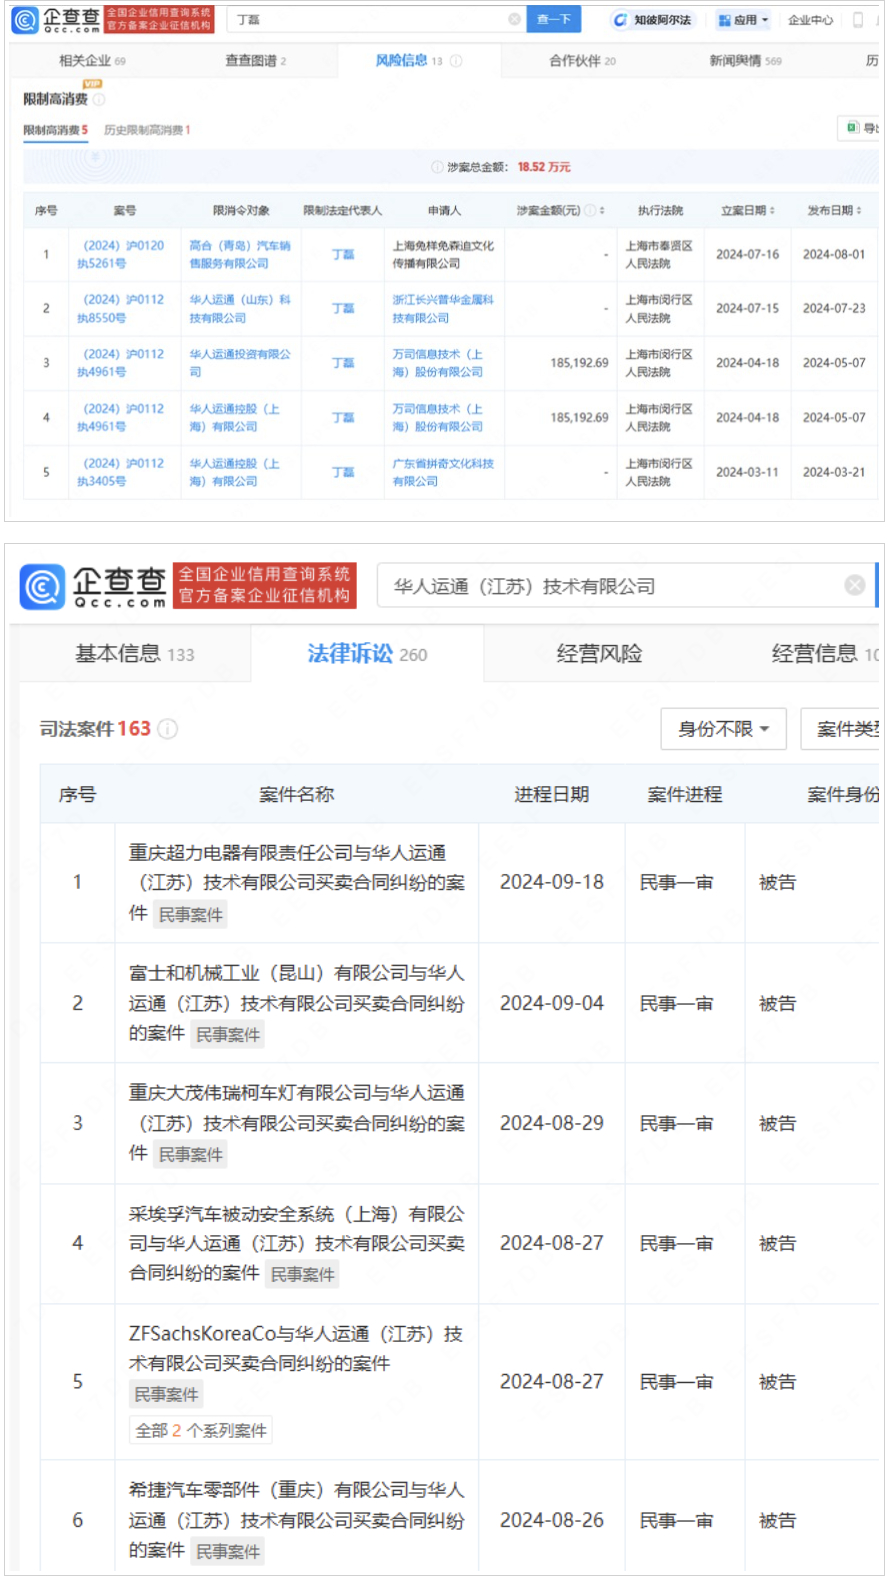Open the 应用 dropdown menu
This screenshot has width=889, height=1579.
tap(743, 20)
